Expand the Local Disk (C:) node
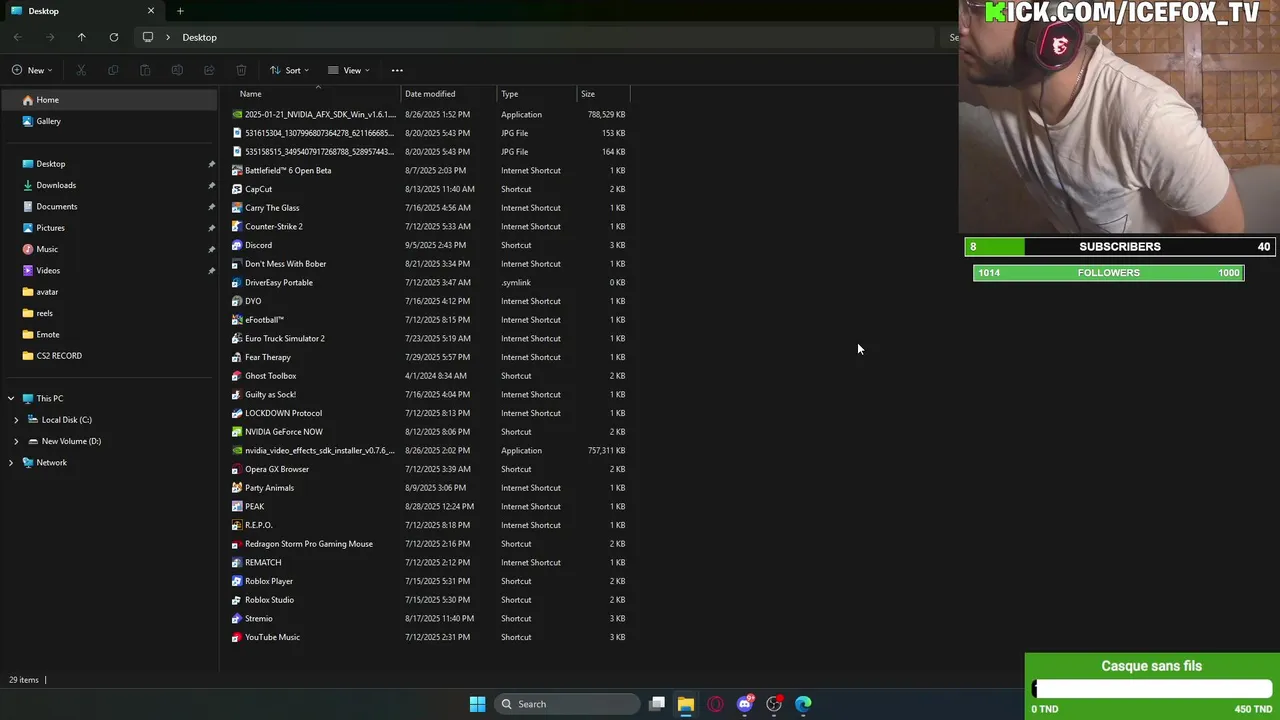This screenshot has height=720, width=1280. (16, 420)
